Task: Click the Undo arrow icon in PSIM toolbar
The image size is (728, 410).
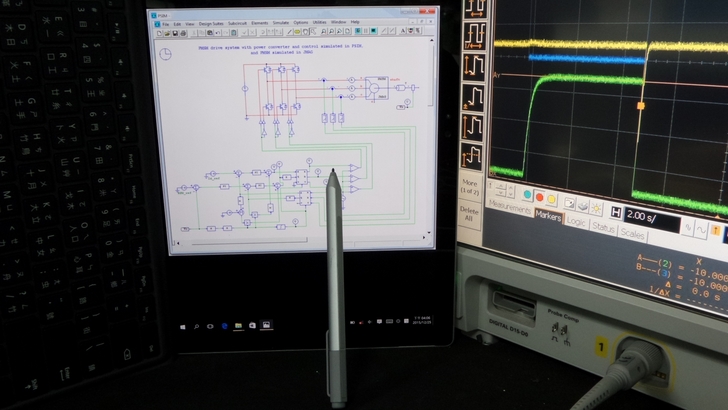Action: (218, 33)
